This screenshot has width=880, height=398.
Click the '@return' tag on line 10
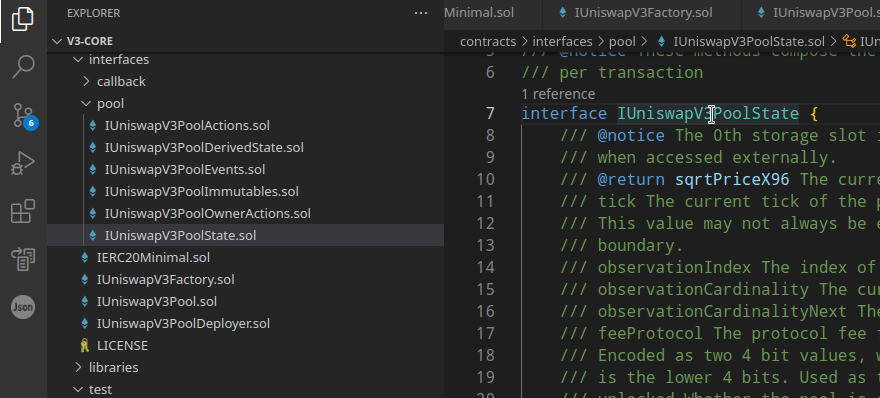[631, 179]
